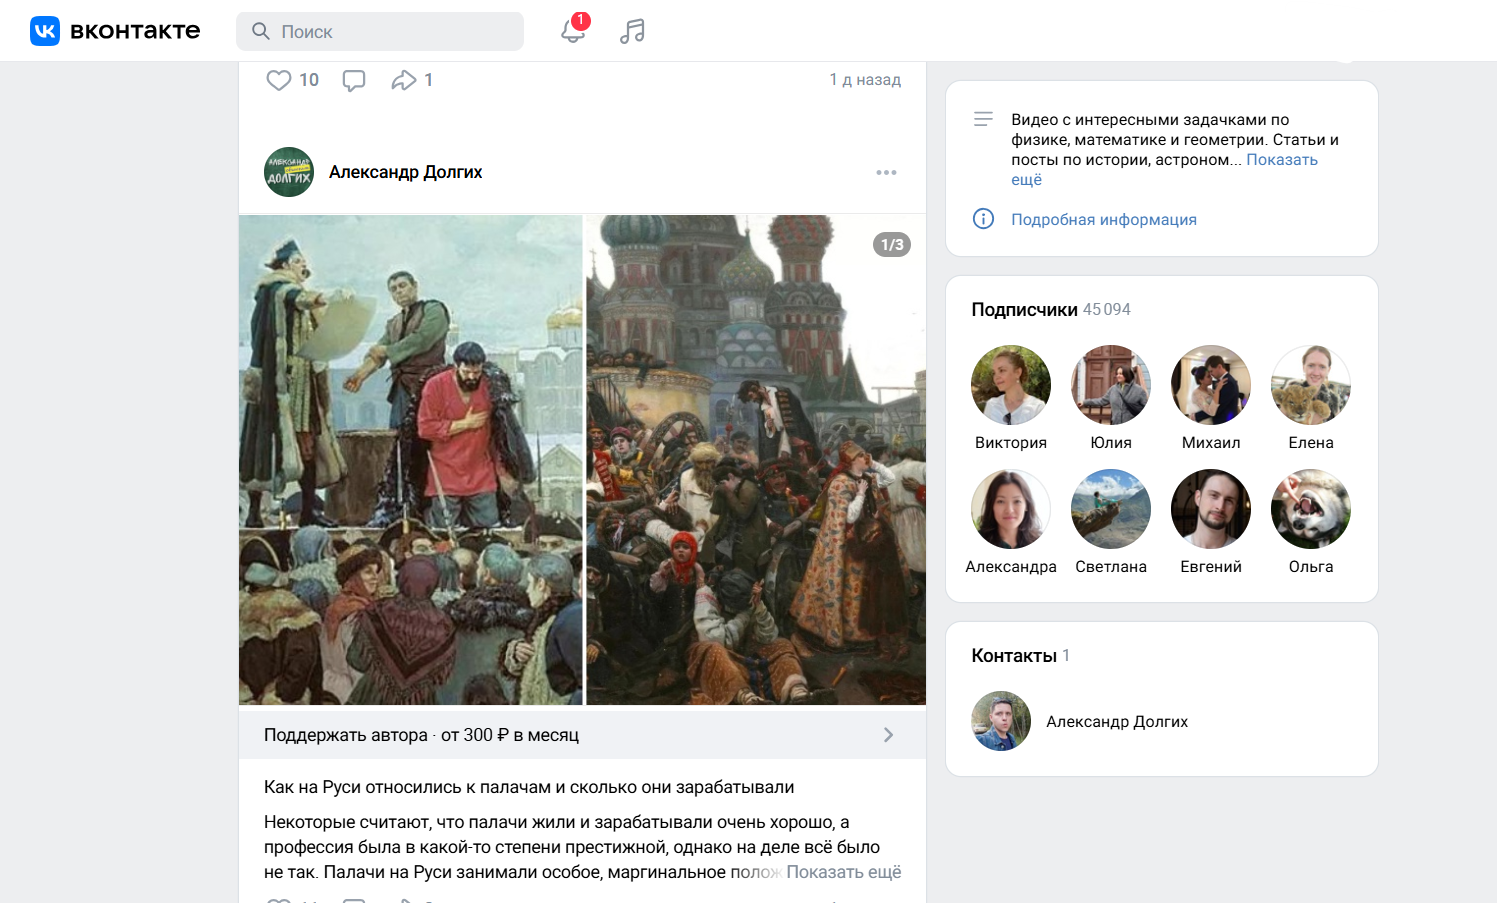Open subscriber Александра's avatar
The height and width of the screenshot is (903, 1497).
click(1011, 509)
